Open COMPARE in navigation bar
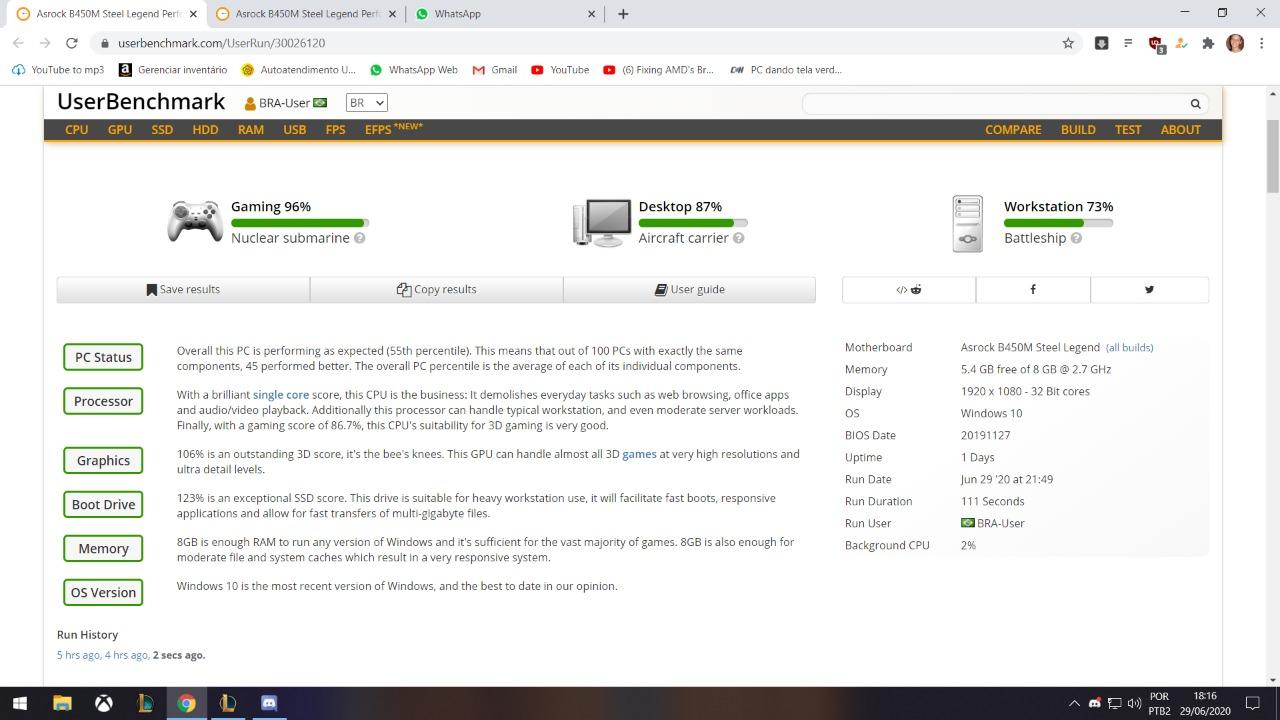This screenshot has height=720, width=1280. pyautogui.click(x=1013, y=130)
